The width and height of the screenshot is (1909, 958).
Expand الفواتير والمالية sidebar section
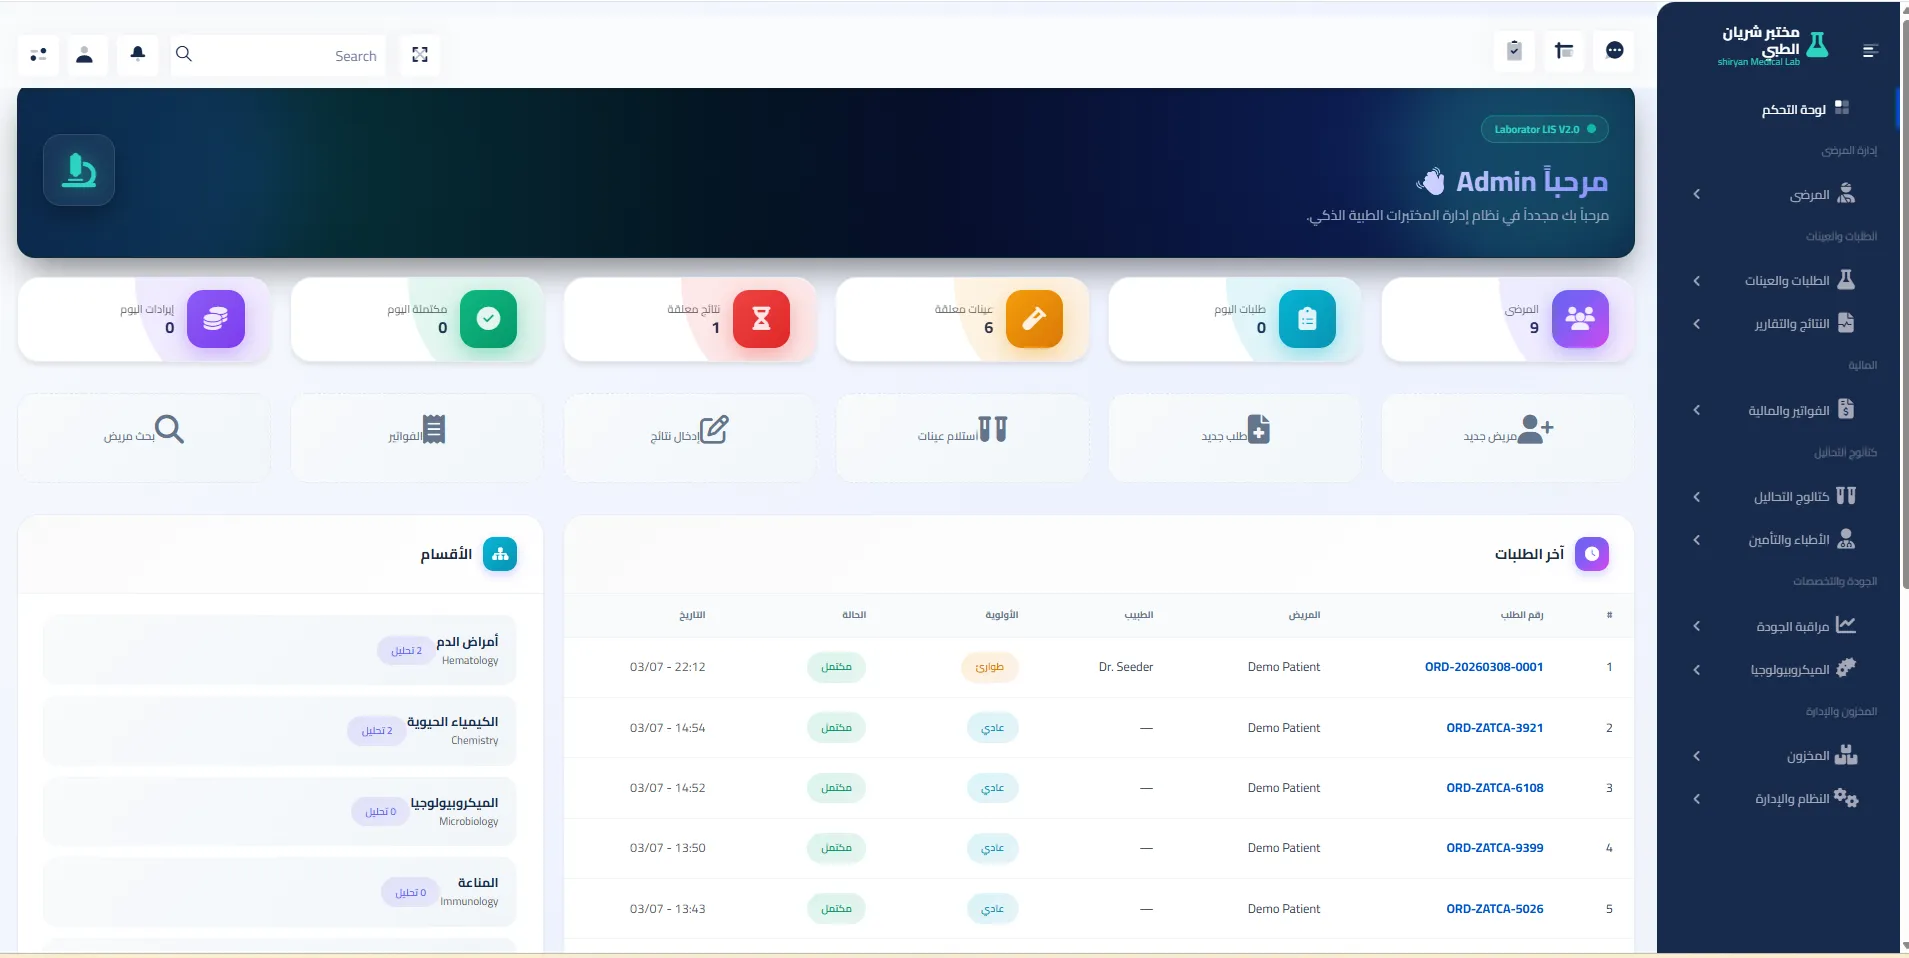[x=1790, y=410]
